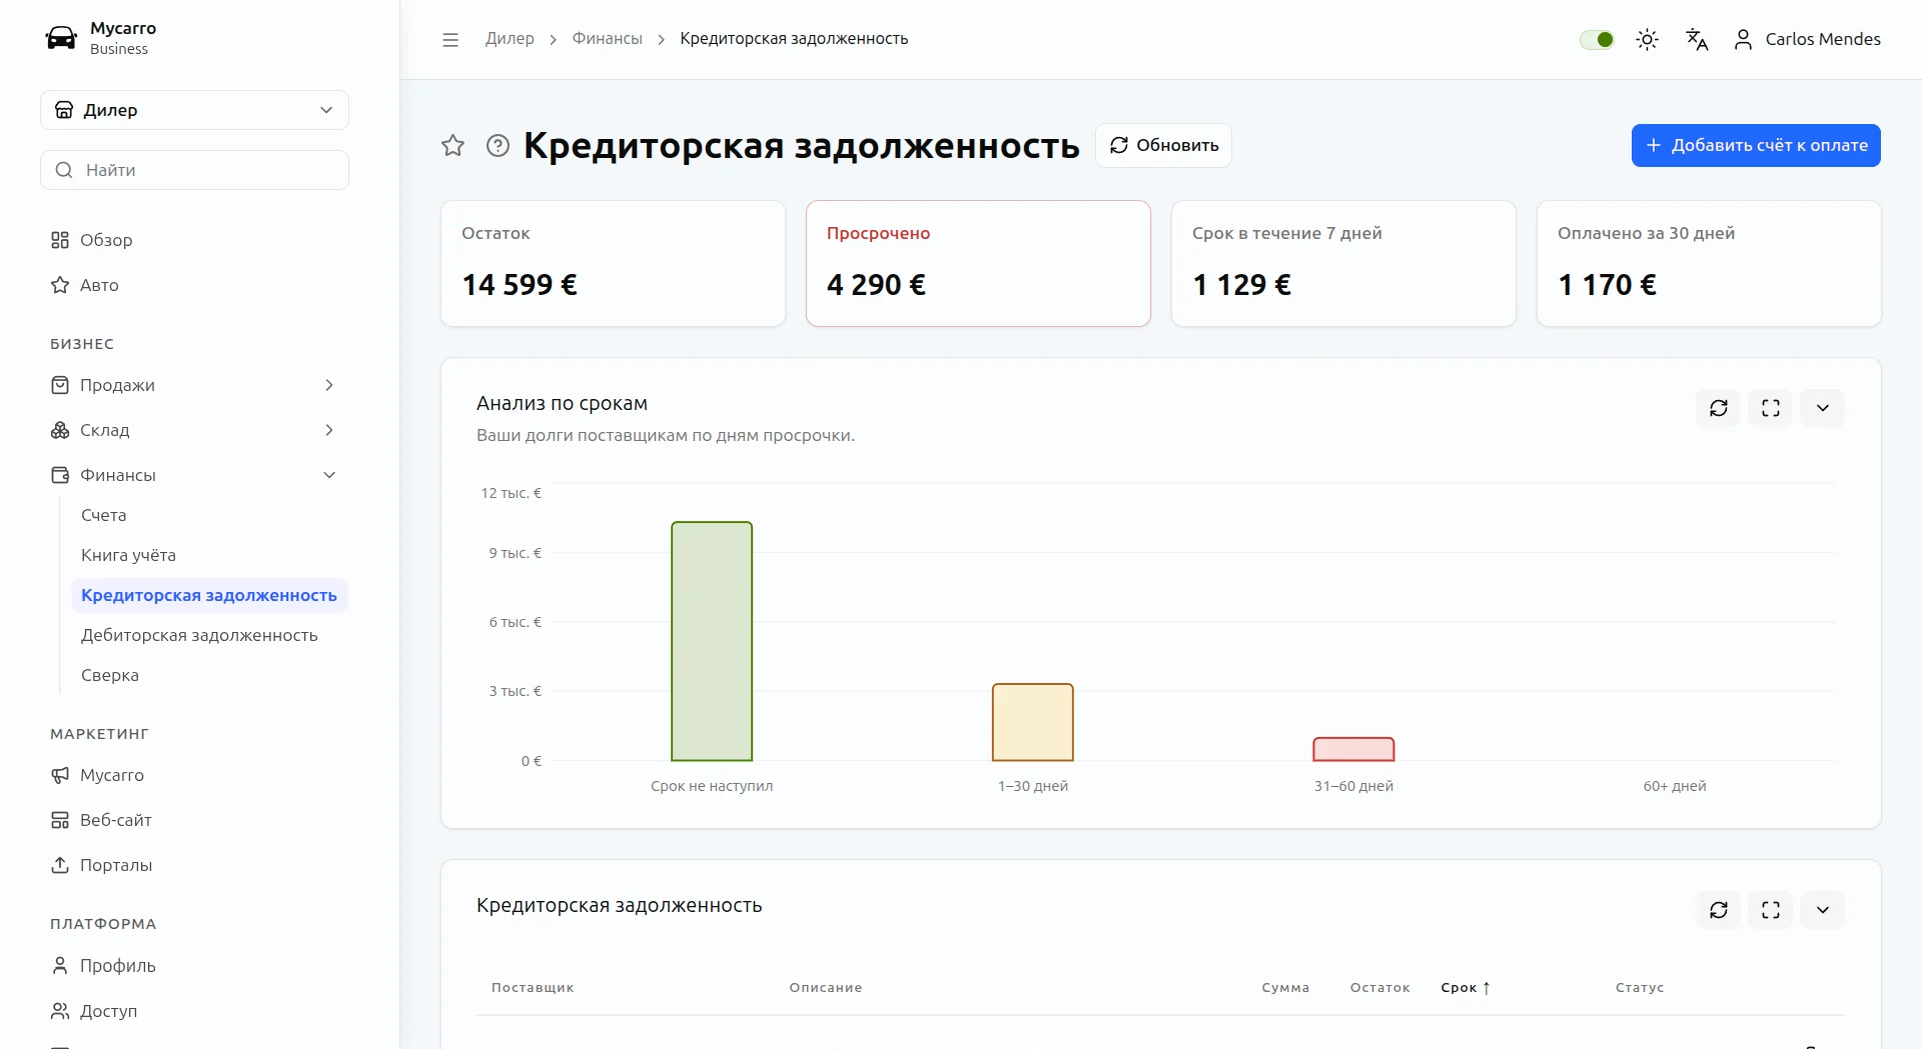Open Сверка under Финансы
The image size is (1922, 1049).
point(209,675)
